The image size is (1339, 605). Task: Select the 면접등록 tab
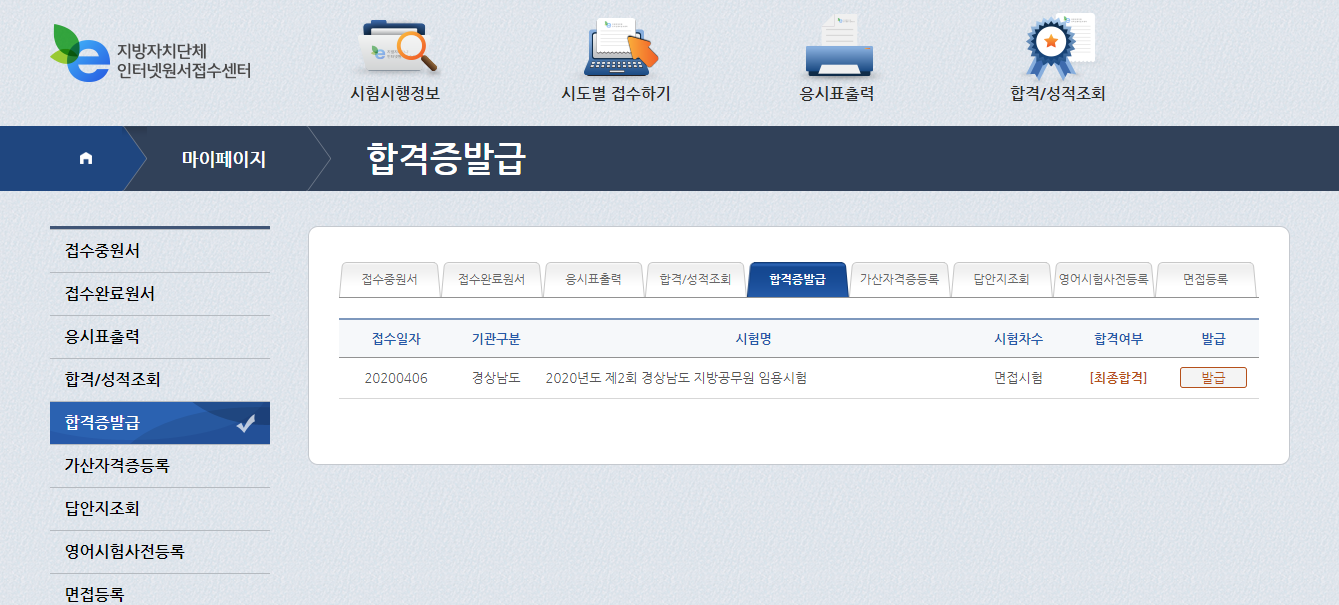(x=1205, y=280)
